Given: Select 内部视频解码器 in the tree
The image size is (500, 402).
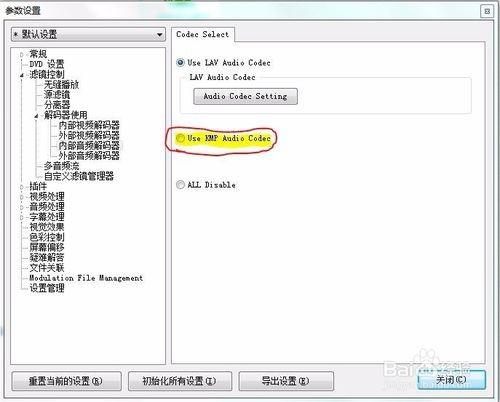Looking at the screenshot, I should pos(89,125).
